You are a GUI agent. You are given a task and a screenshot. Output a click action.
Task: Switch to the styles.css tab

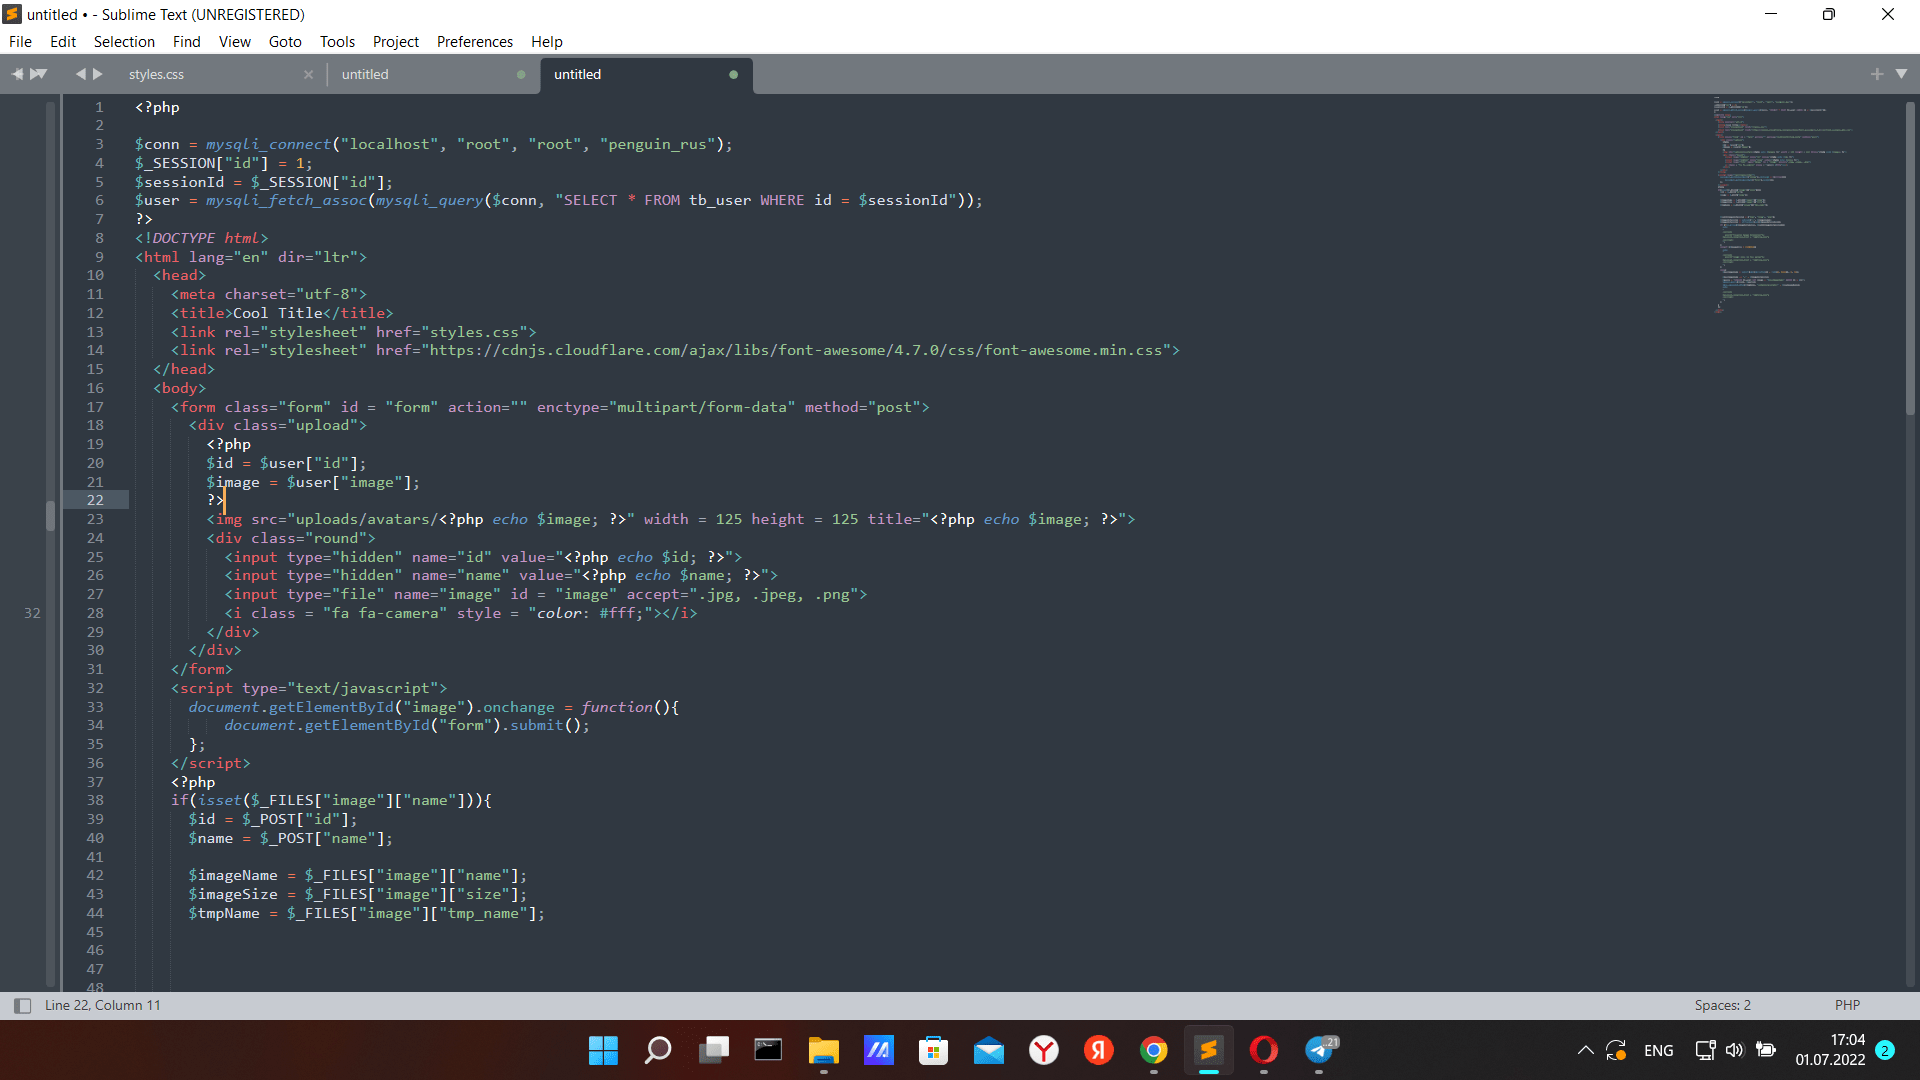point(156,73)
